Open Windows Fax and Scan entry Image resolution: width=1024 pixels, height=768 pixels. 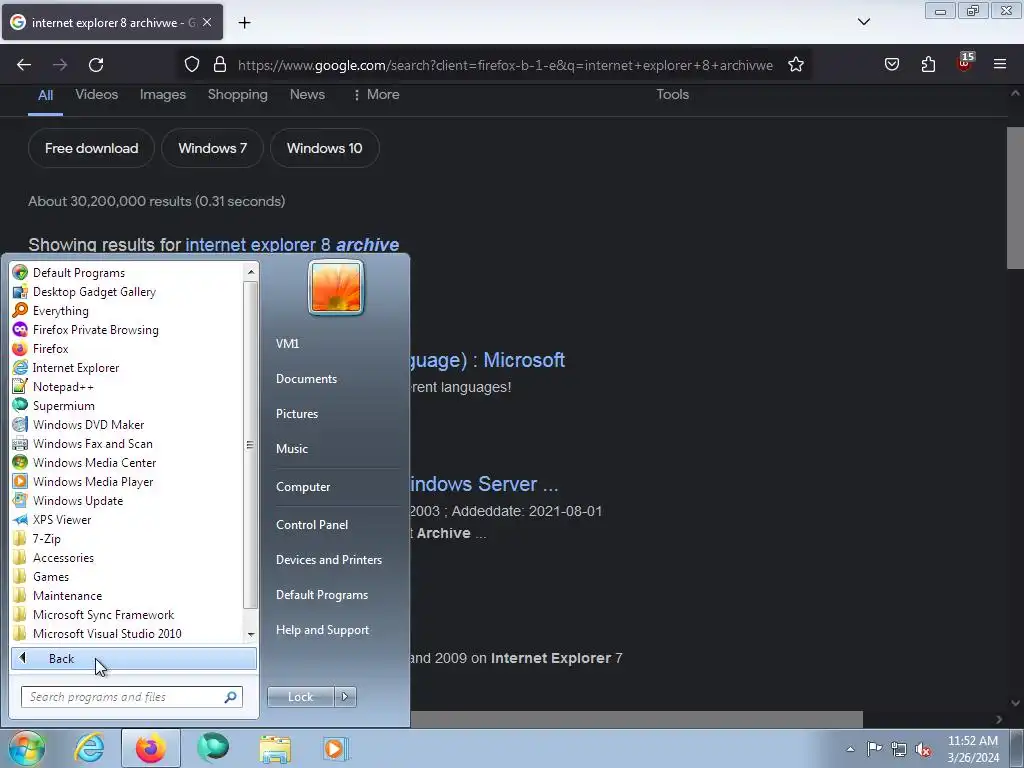tap(92, 443)
